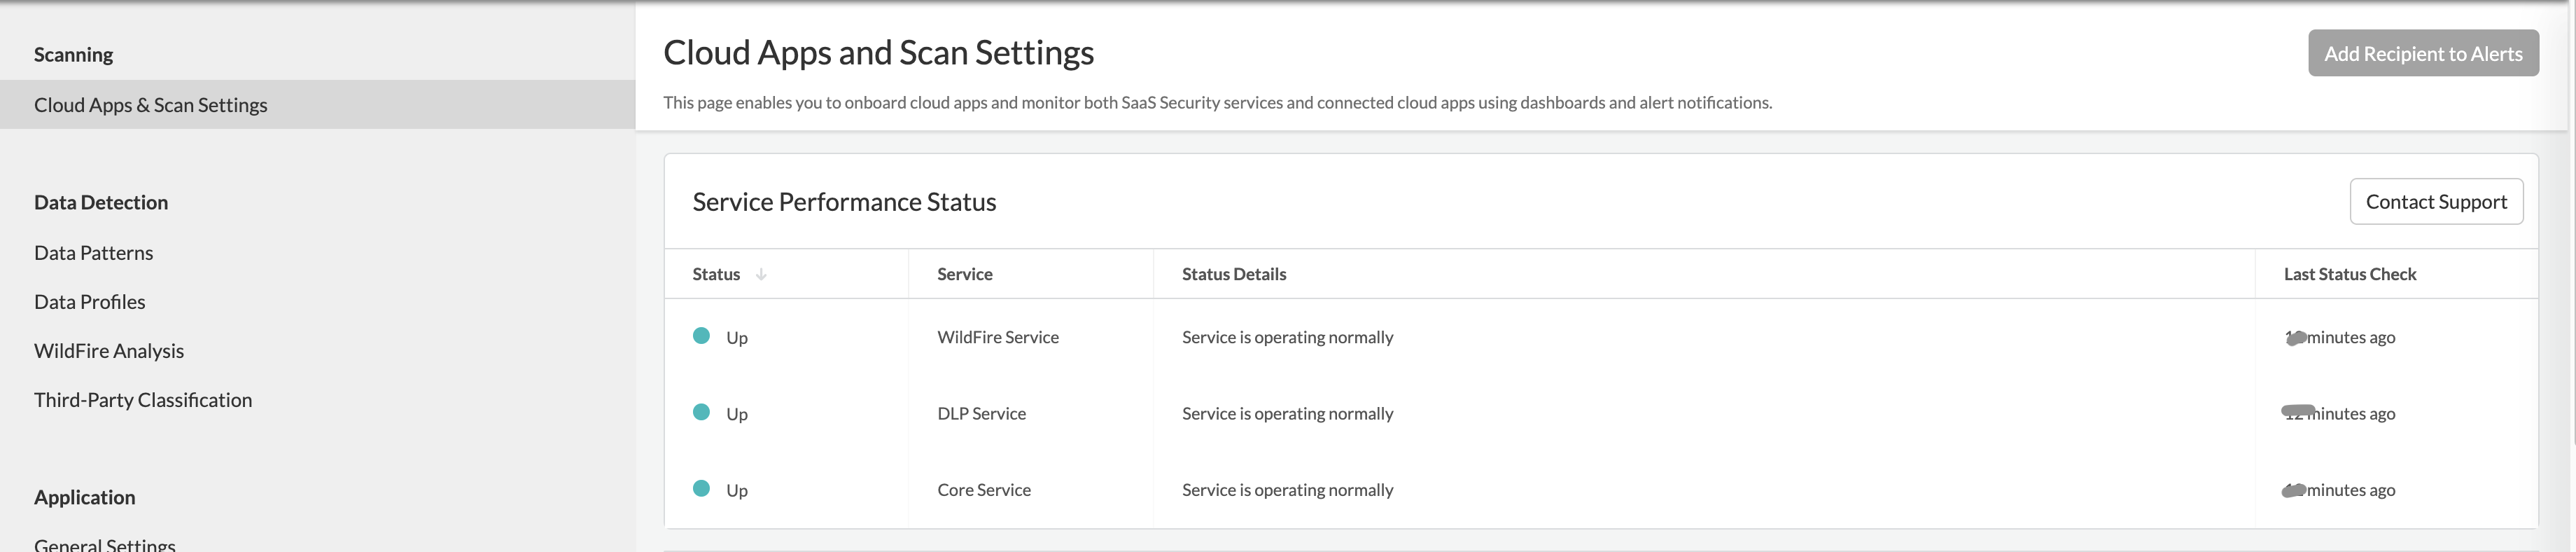Click the Last Status Check column header
The width and height of the screenshot is (2576, 552).
2349,274
